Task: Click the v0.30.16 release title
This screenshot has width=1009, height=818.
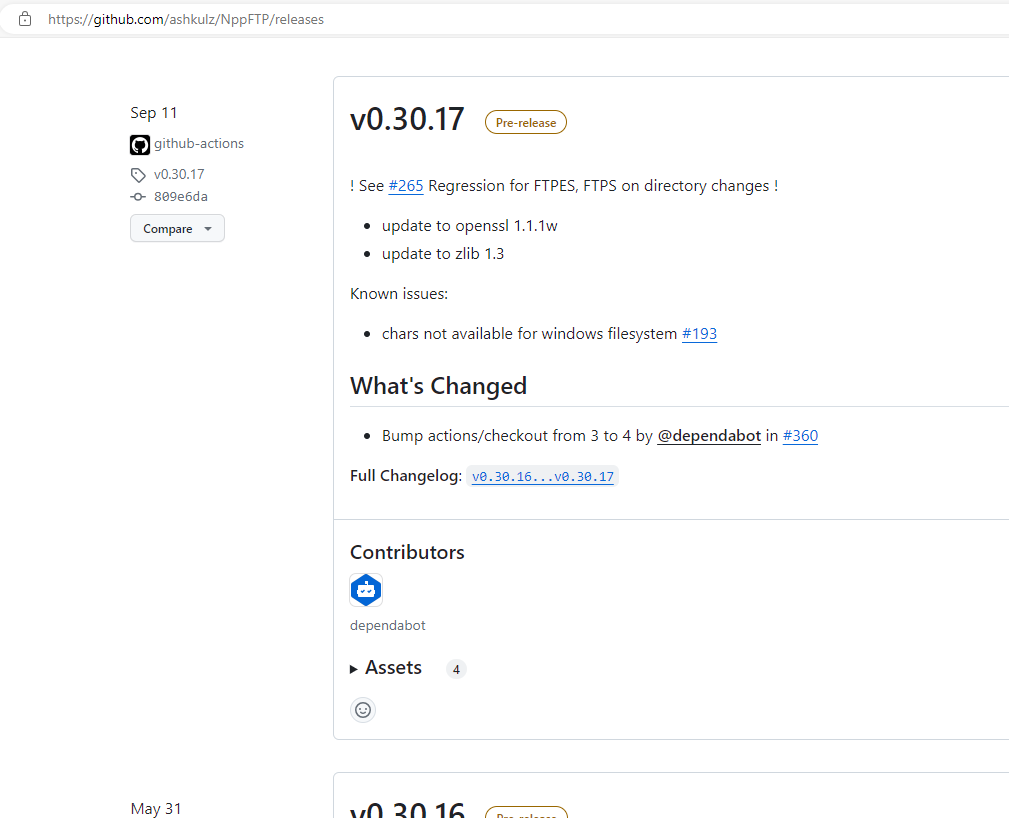Action: point(407,809)
